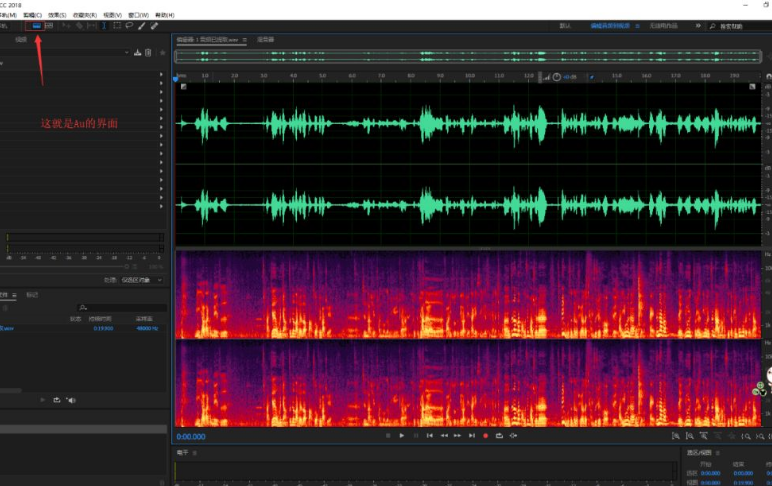Select the grayed-out Razor tool

tap(79, 26)
